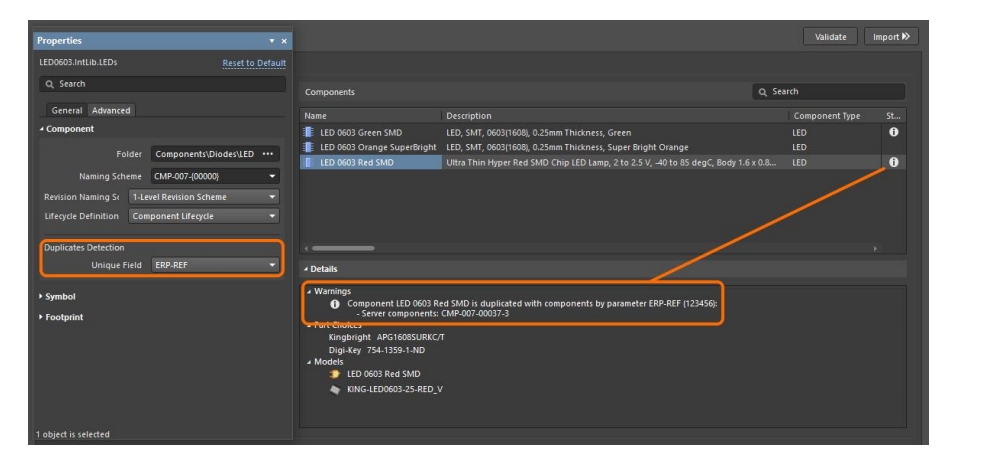This screenshot has height=459, width=991.
Task: Select the LED 0603 Orange SuperBright row
Action: 603,147
